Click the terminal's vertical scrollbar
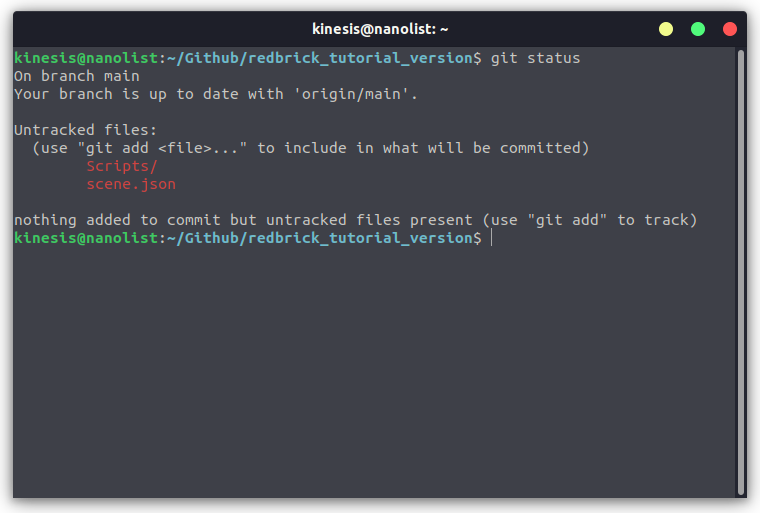The width and height of the screenshot is (760, 513). [741, 272]
